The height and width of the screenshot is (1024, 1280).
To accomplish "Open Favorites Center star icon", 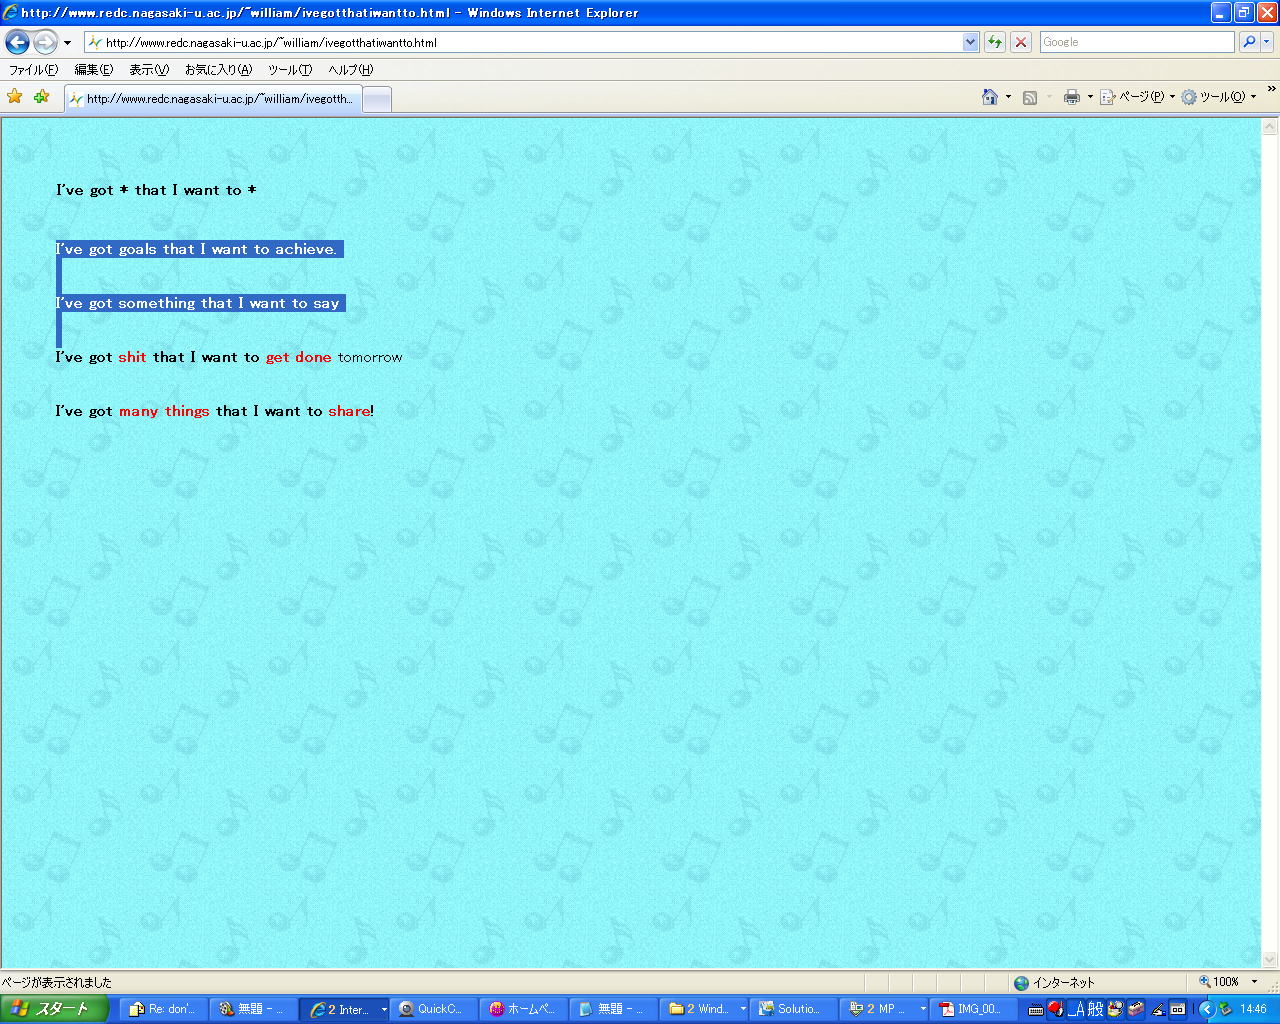I will pos(15,97).
